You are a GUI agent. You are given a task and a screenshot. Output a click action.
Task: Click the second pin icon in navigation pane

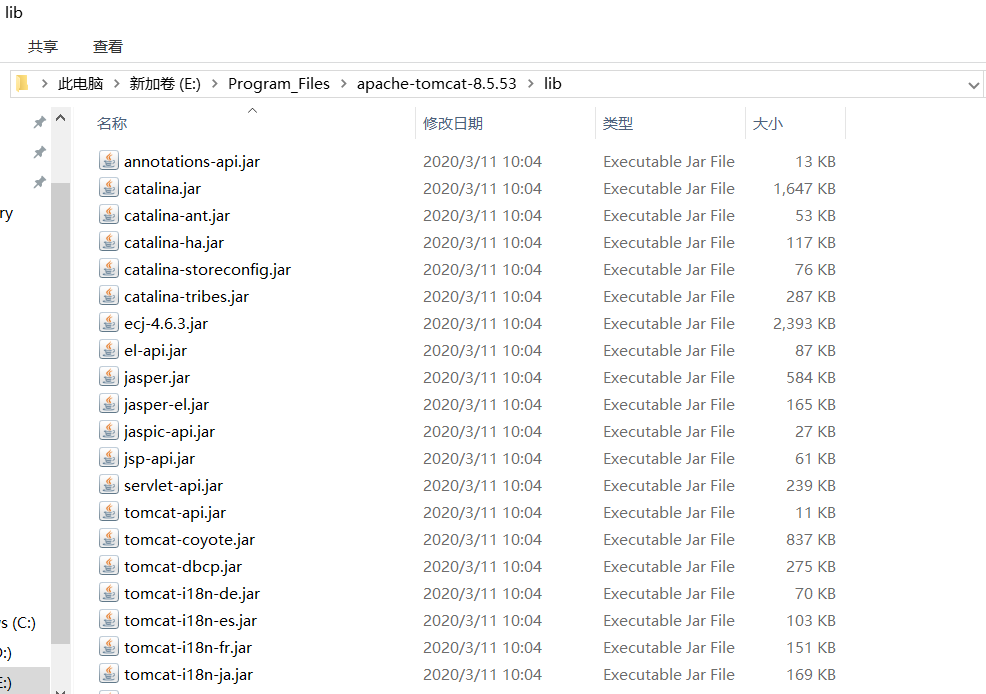tap(40, 152)
